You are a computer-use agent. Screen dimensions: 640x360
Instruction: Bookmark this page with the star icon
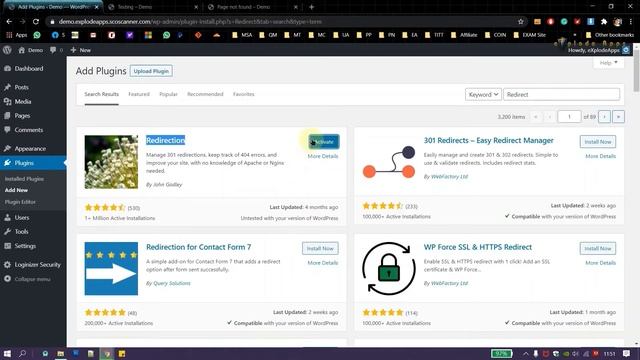pos(520,22)
